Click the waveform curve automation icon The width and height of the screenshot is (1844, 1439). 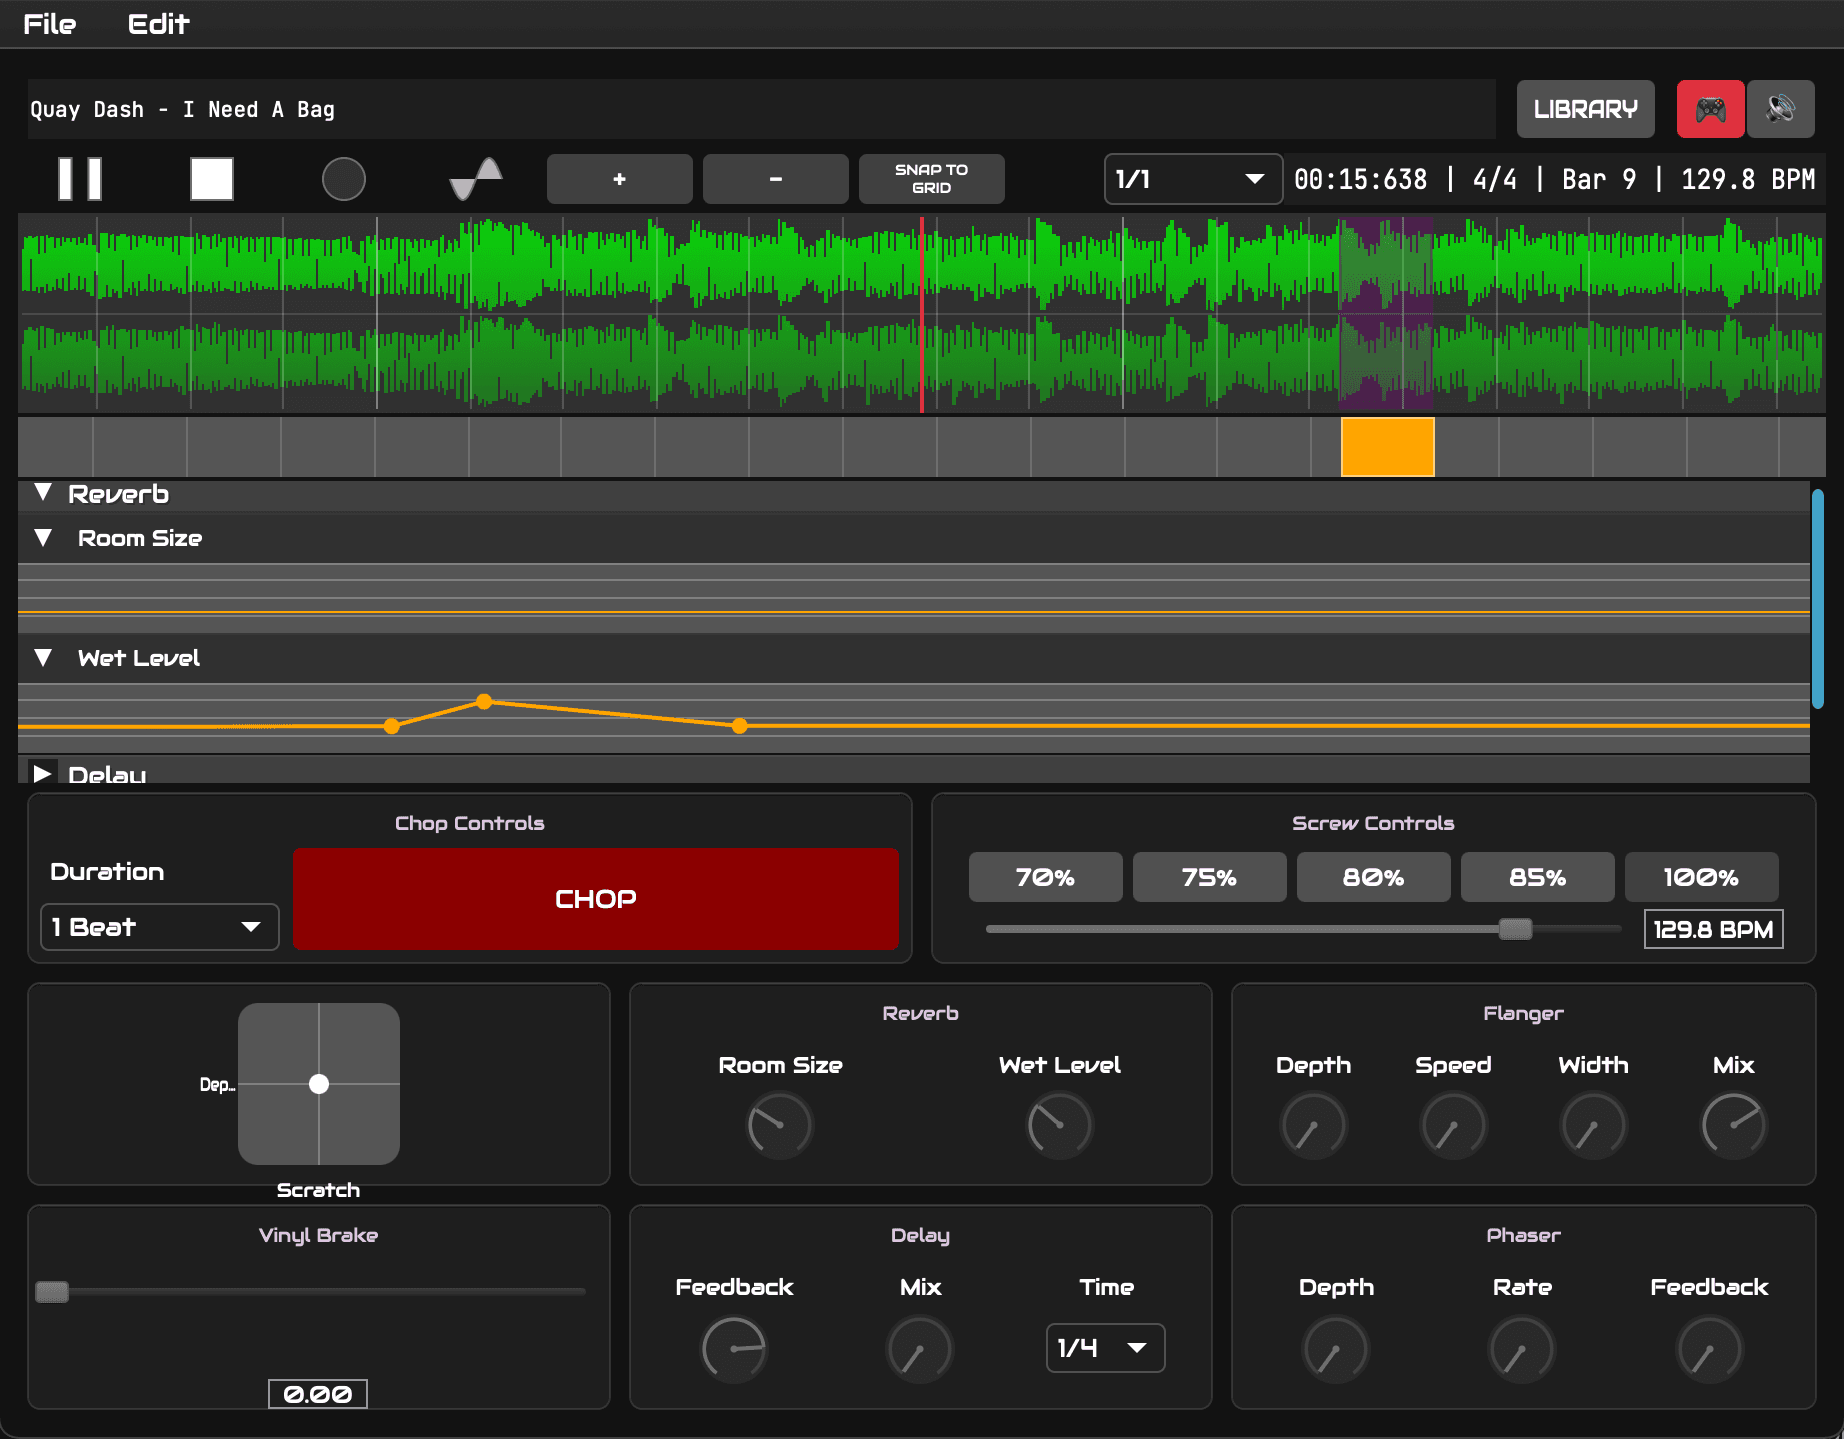tap(476, 179)
